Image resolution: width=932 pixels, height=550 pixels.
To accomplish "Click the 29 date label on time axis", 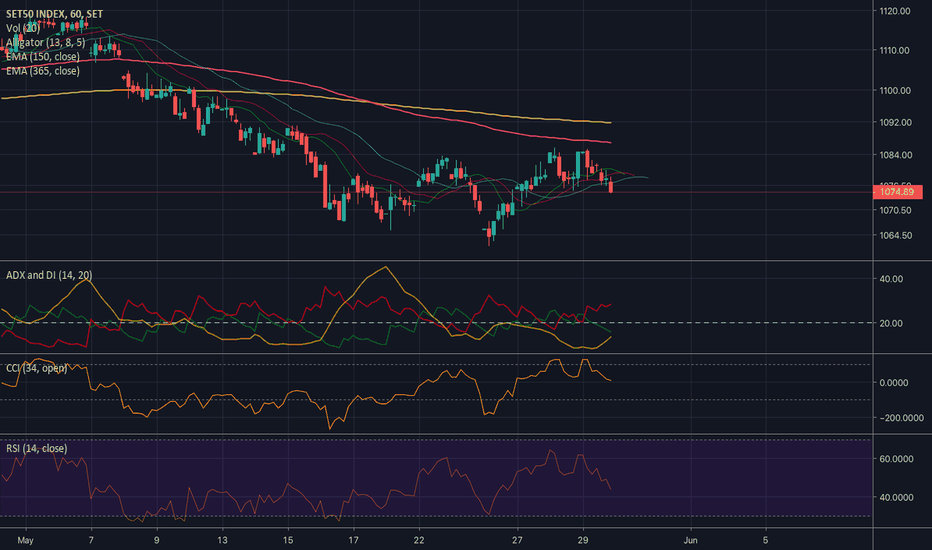I will pyautogui.click(x=583, y=540).
